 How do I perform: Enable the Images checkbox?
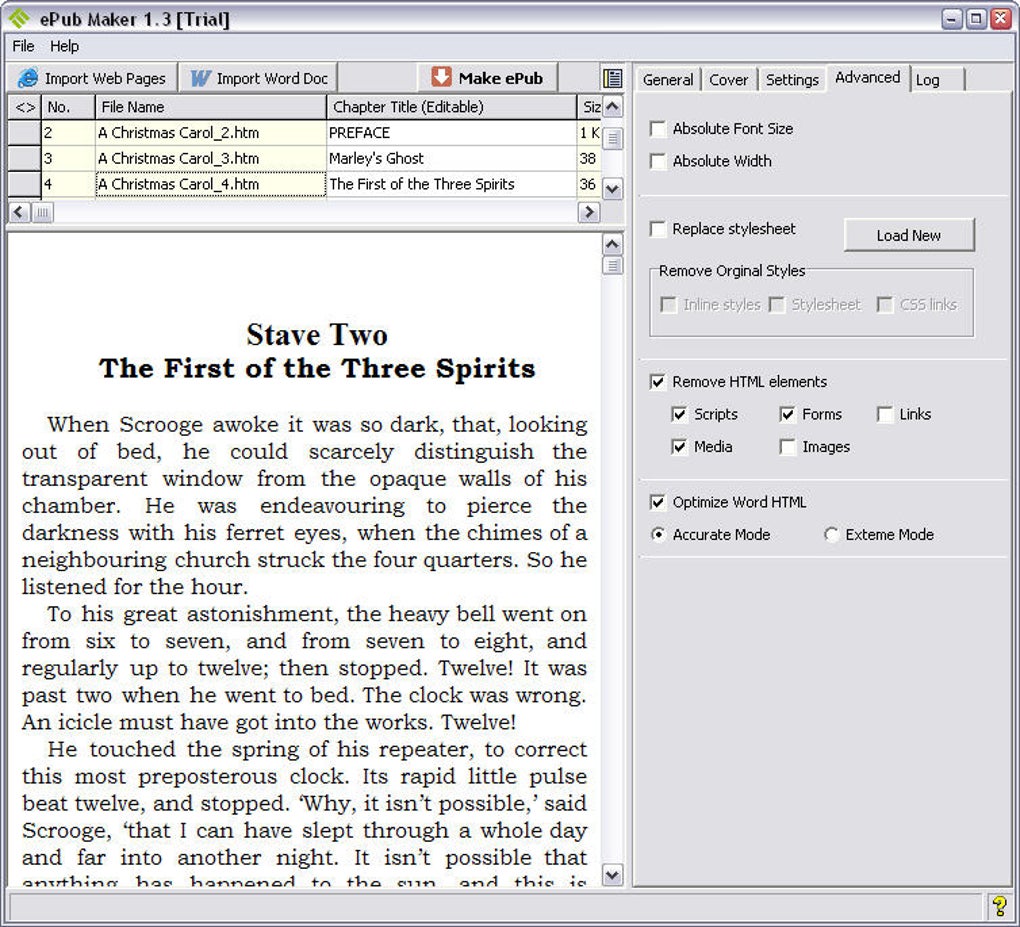787,447
